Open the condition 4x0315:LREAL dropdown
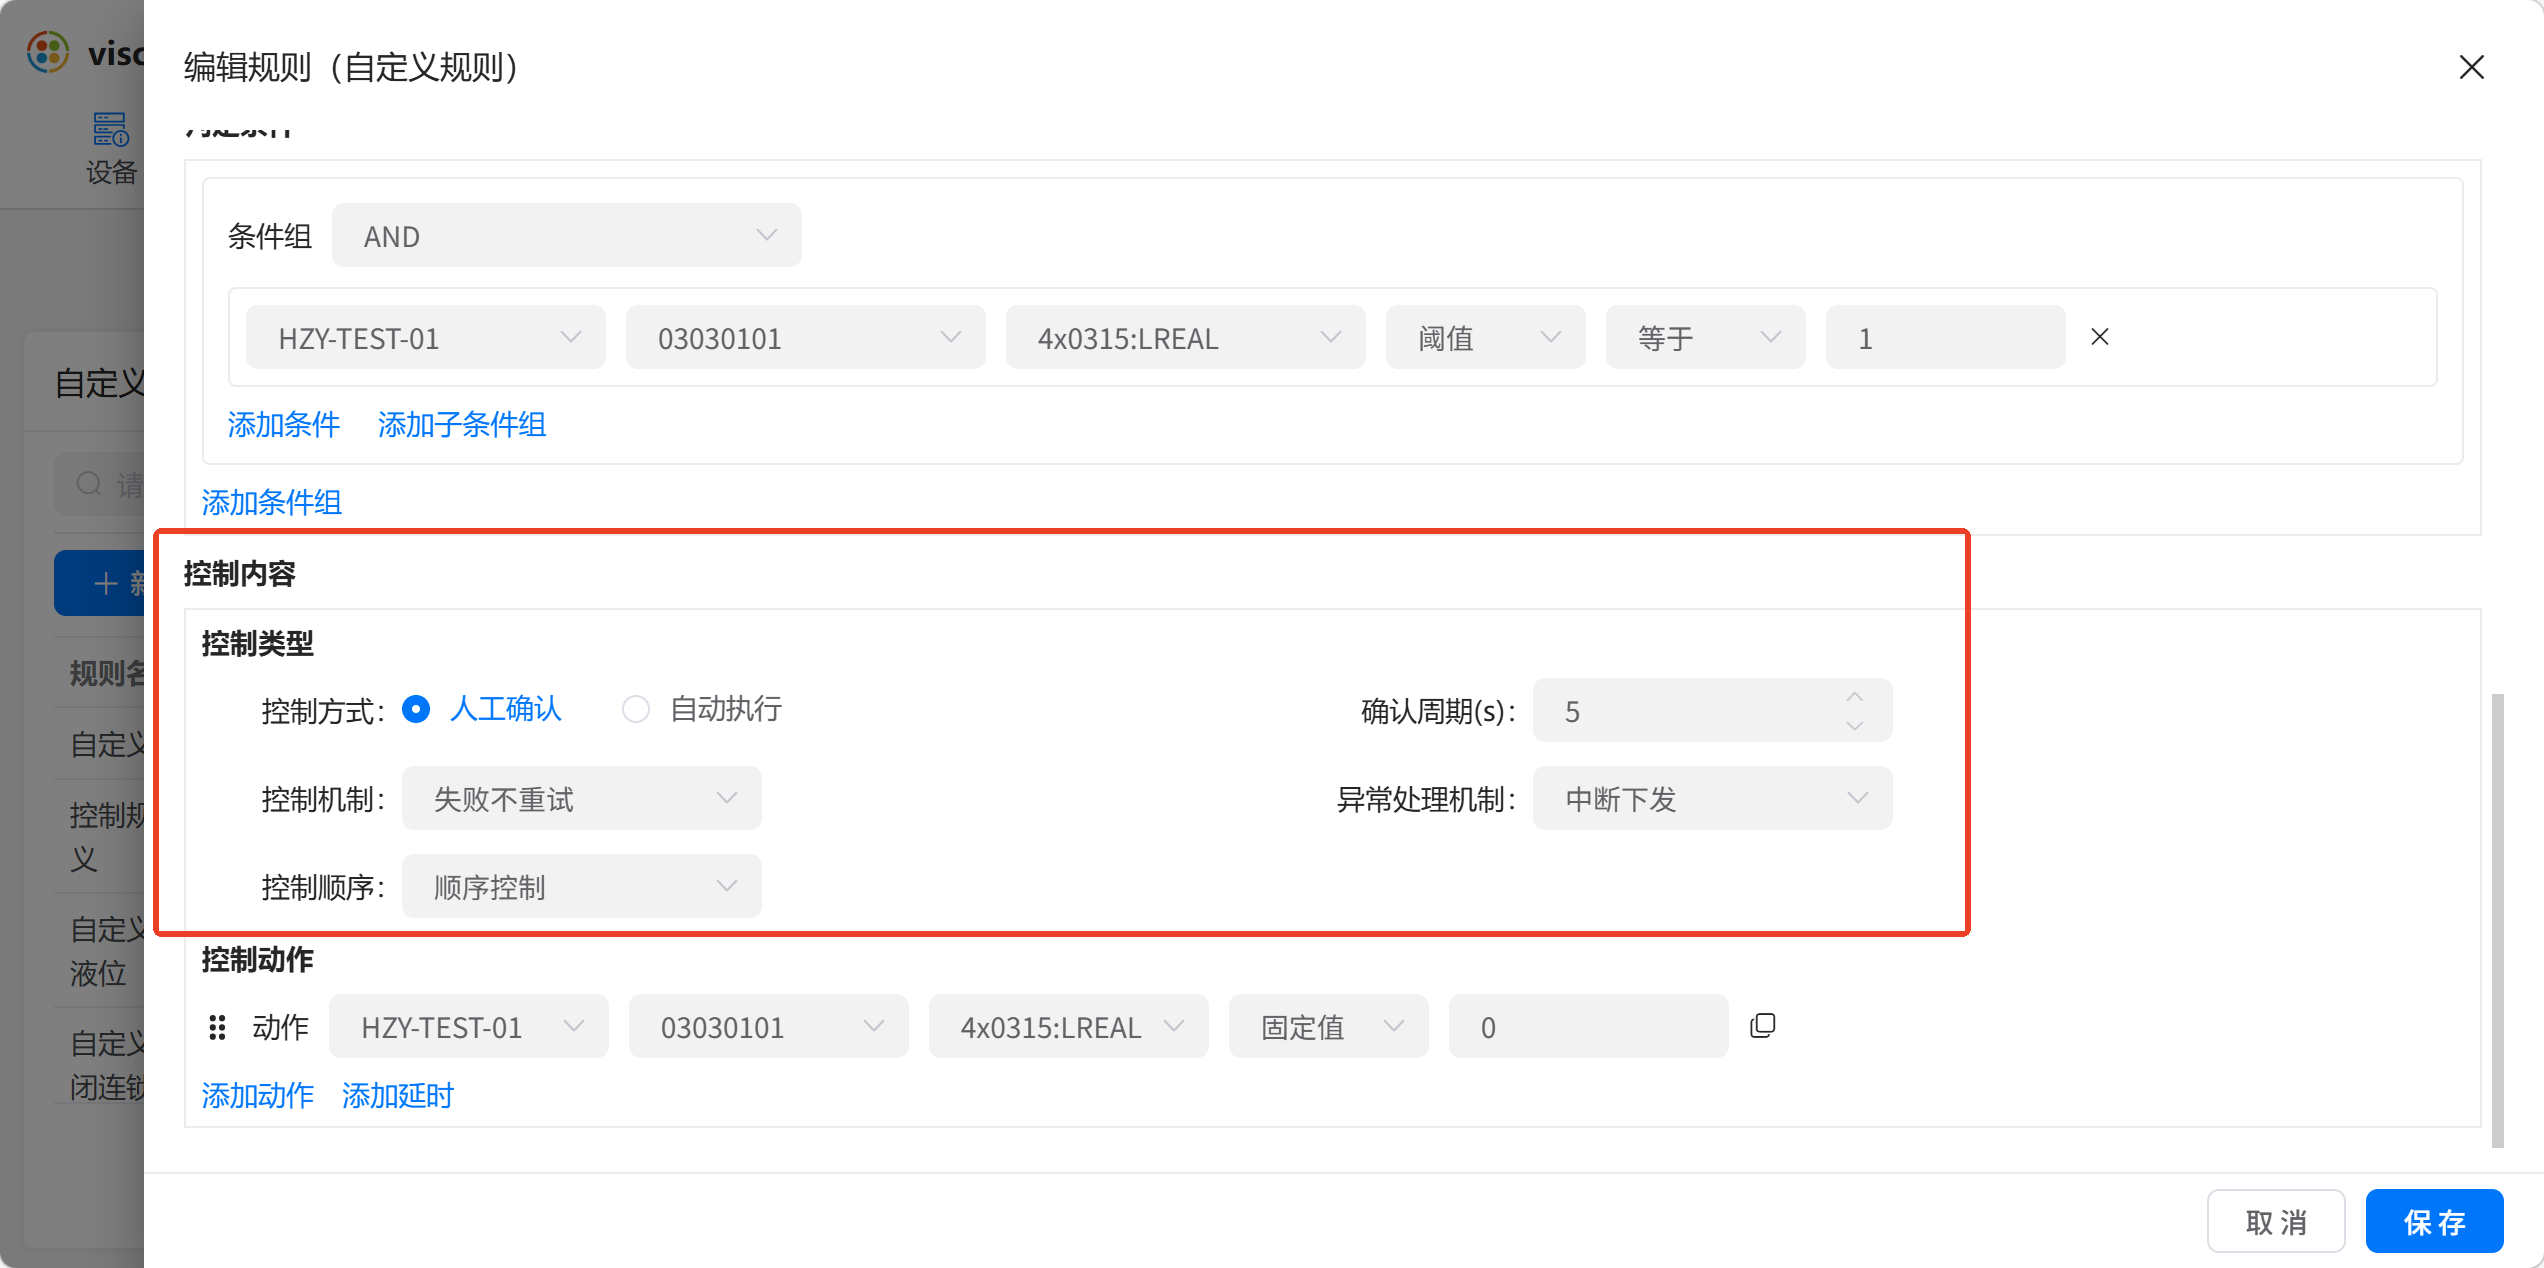This screenshot has width=2544, height=1268. [1186, 338]
